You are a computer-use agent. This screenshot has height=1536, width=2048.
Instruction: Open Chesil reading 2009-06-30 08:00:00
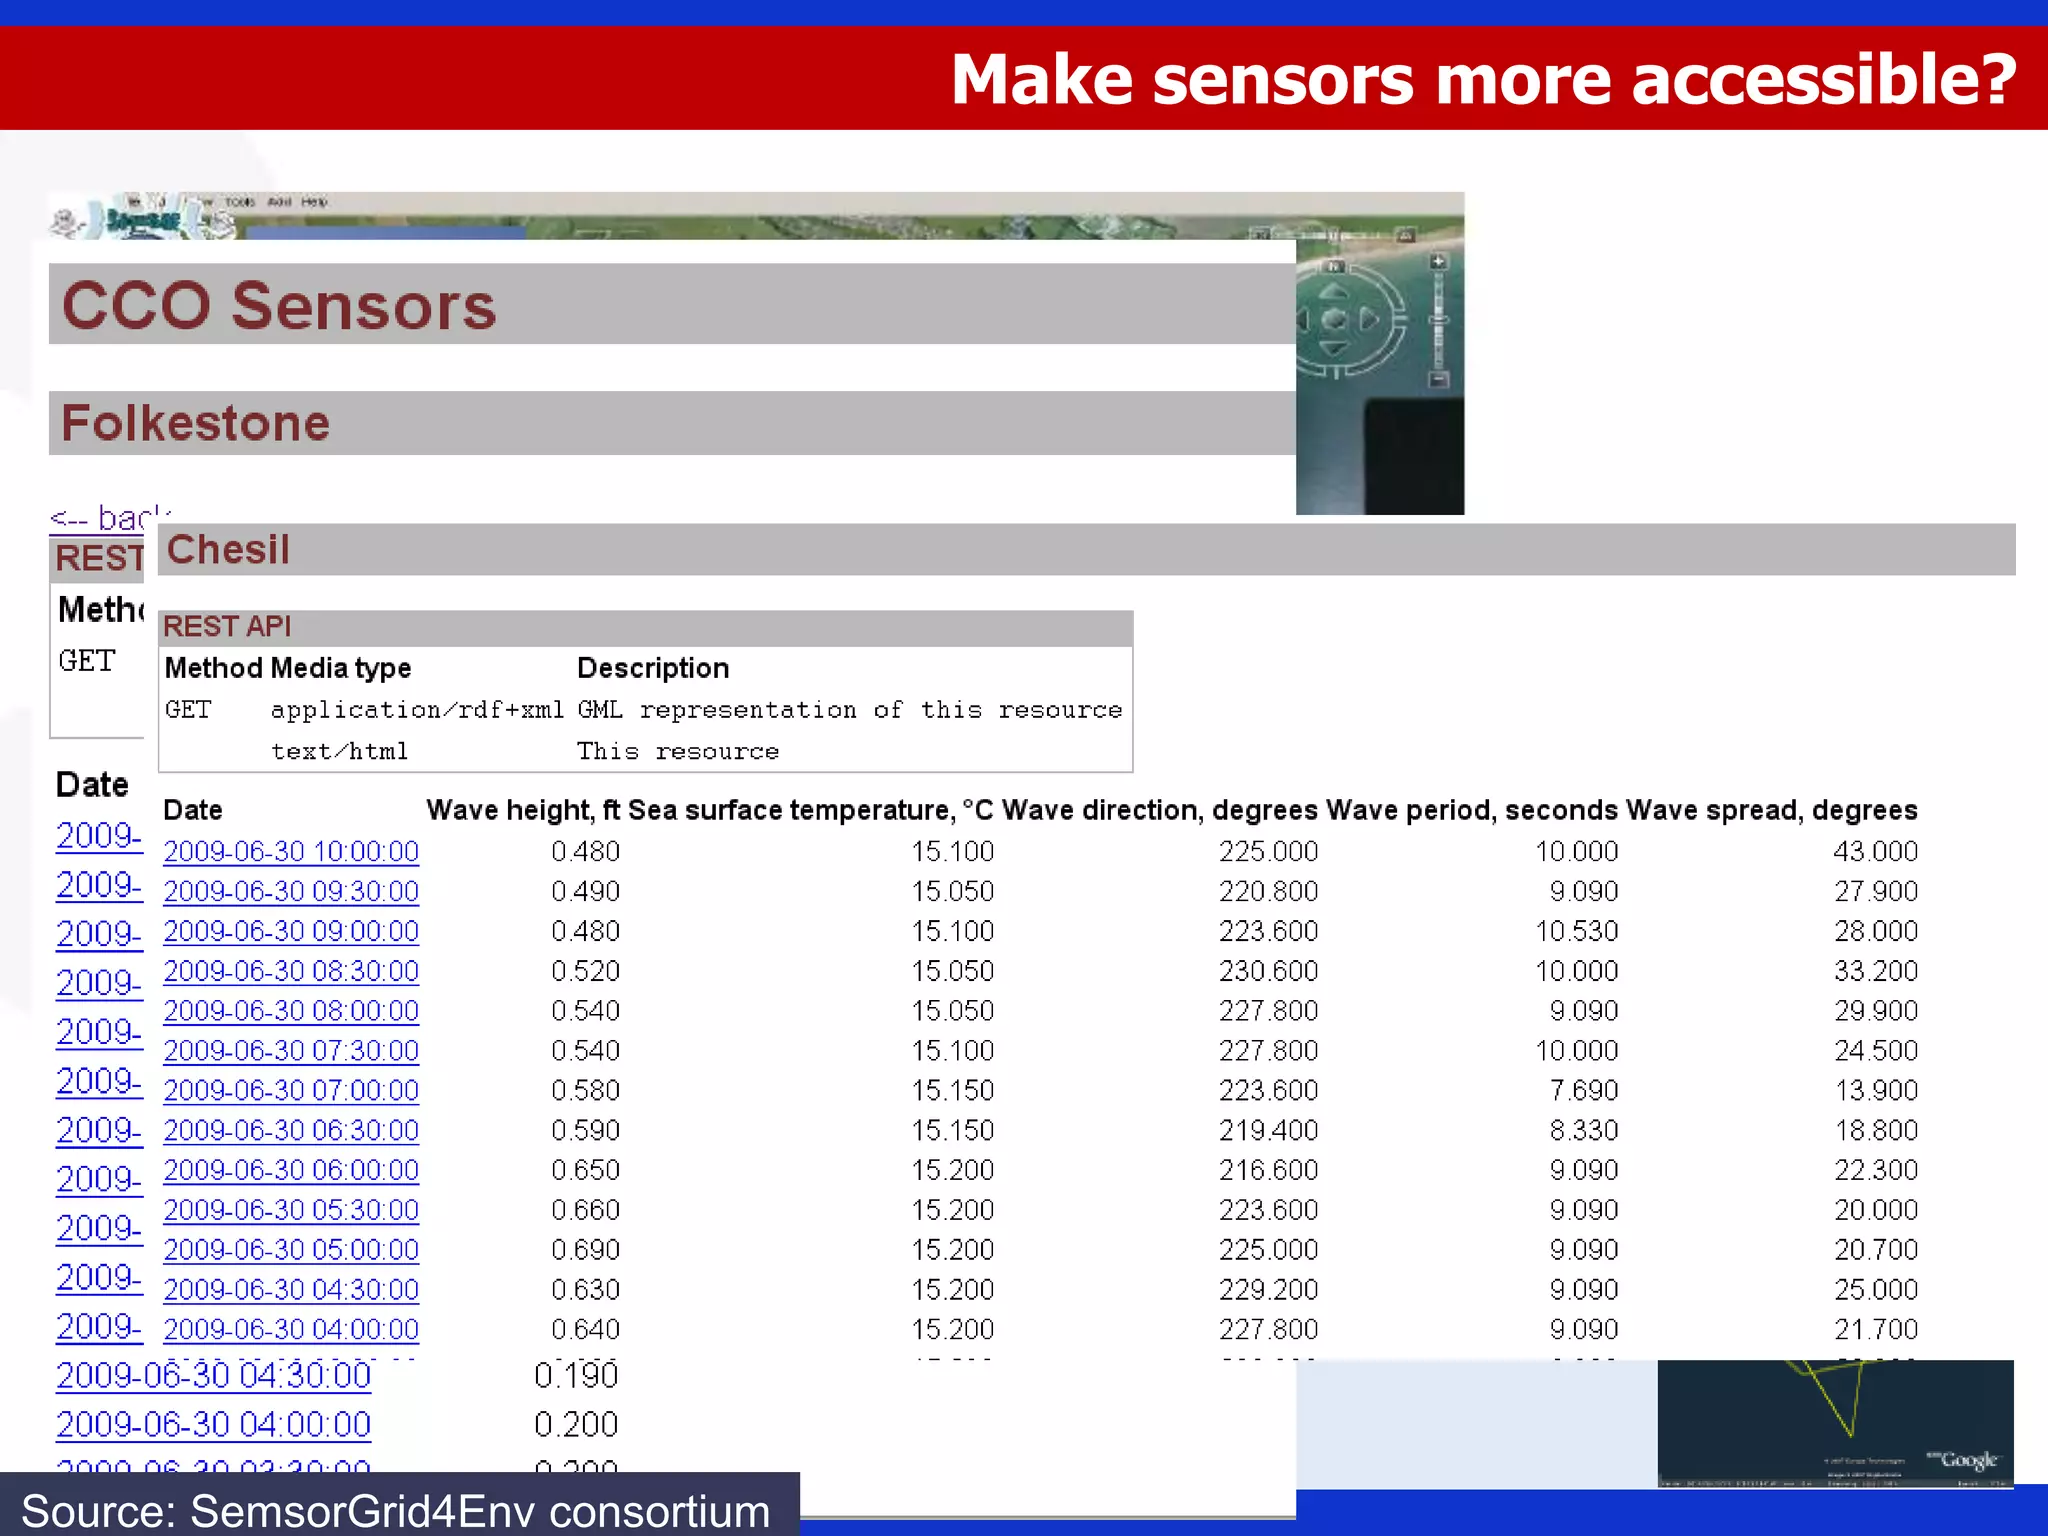click(x=291, y=1011)
